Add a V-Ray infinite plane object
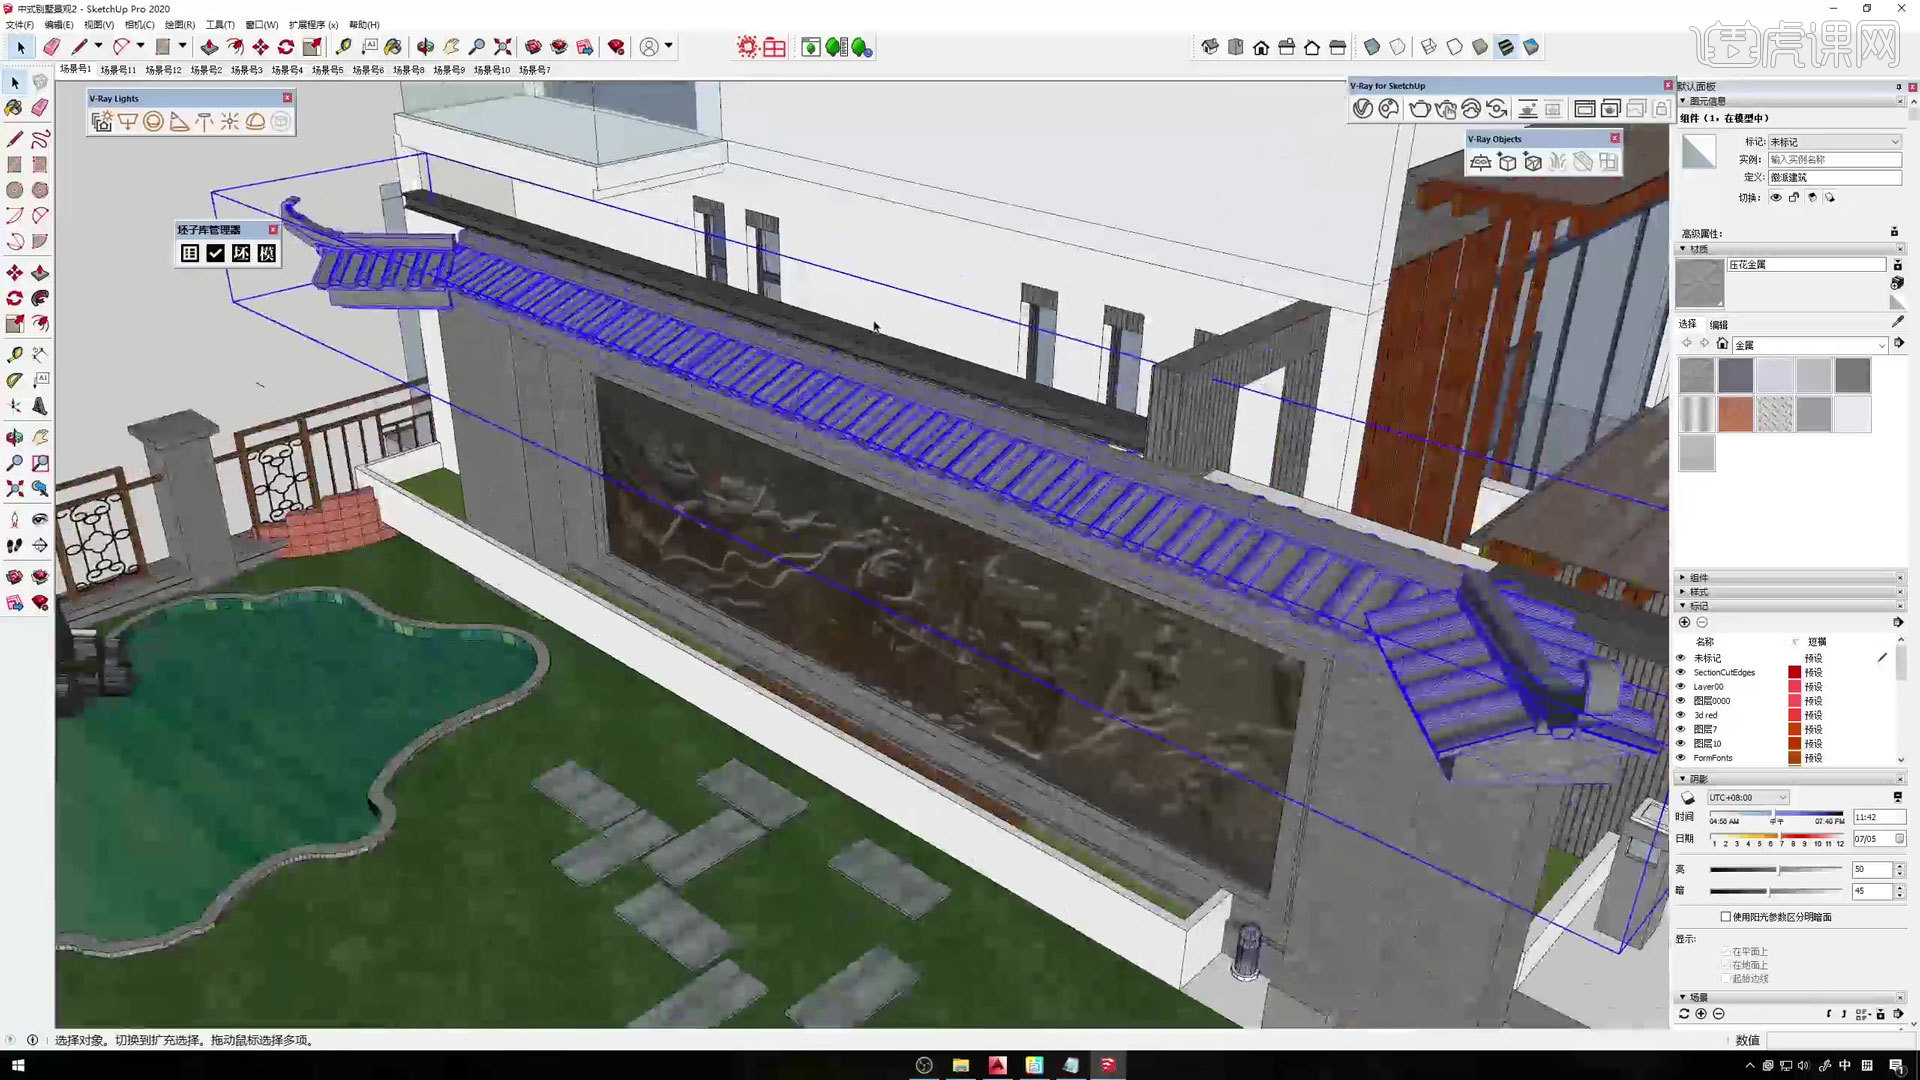Viewport: 1920px width, 1080px height. point(1481,162)
